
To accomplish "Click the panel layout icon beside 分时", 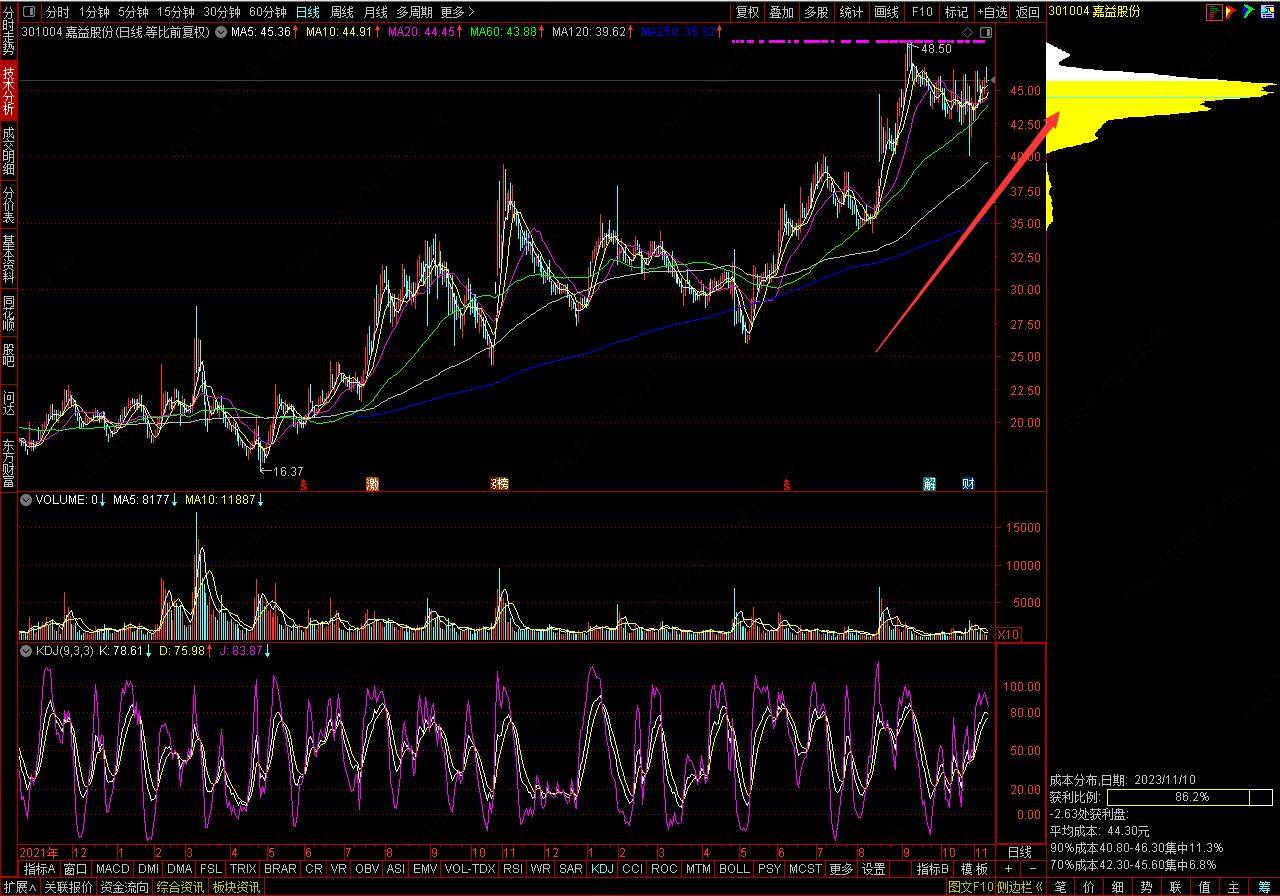I will (x=28, y=12).
